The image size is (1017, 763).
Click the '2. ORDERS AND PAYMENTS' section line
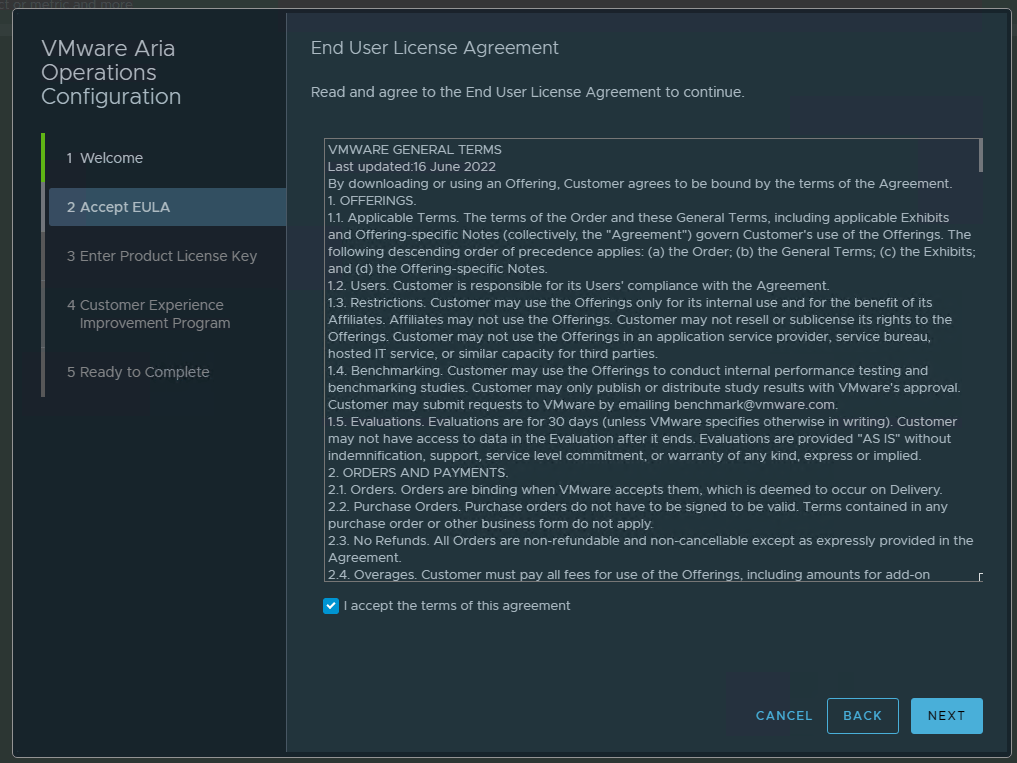tap(418, 473)
